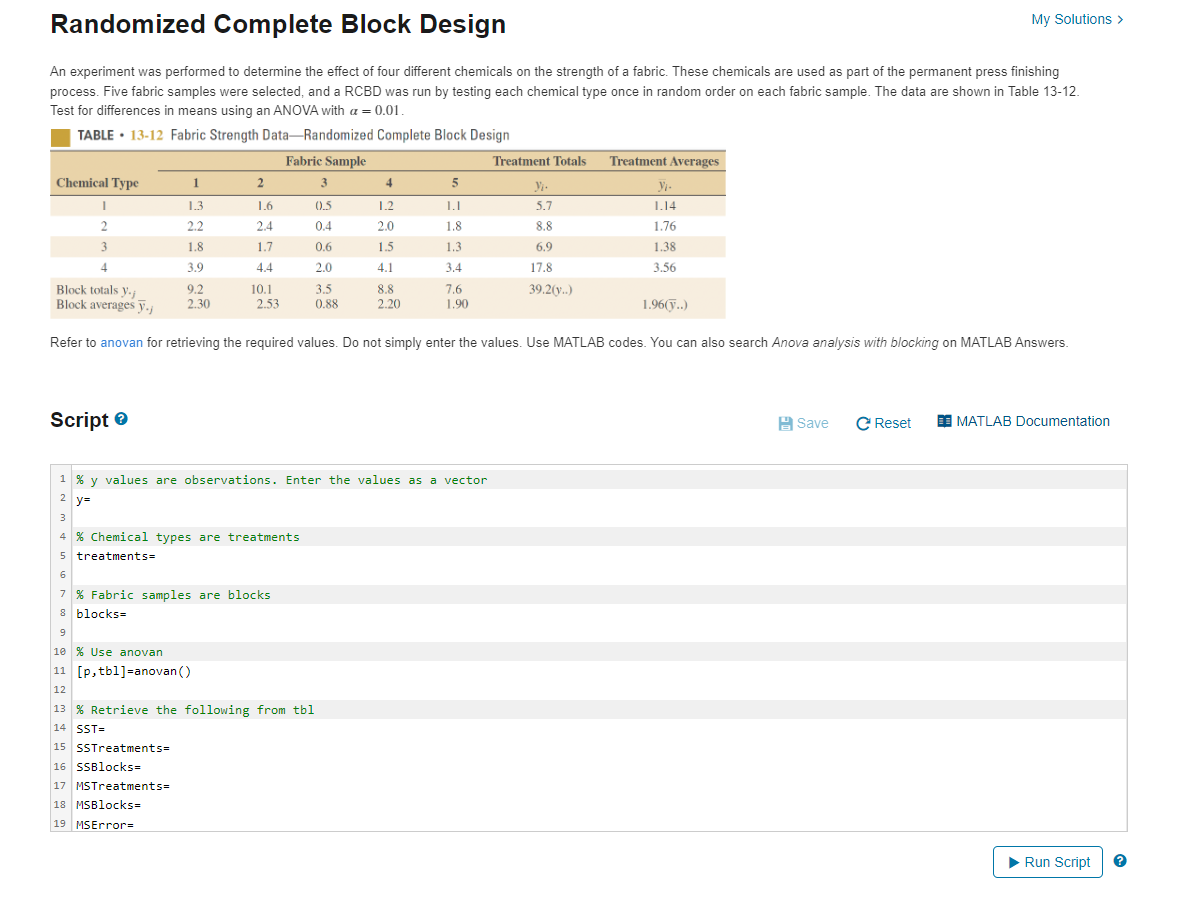Click line number 19 in the gutter
Viewport: 1178px width, 900px height.
62,824
